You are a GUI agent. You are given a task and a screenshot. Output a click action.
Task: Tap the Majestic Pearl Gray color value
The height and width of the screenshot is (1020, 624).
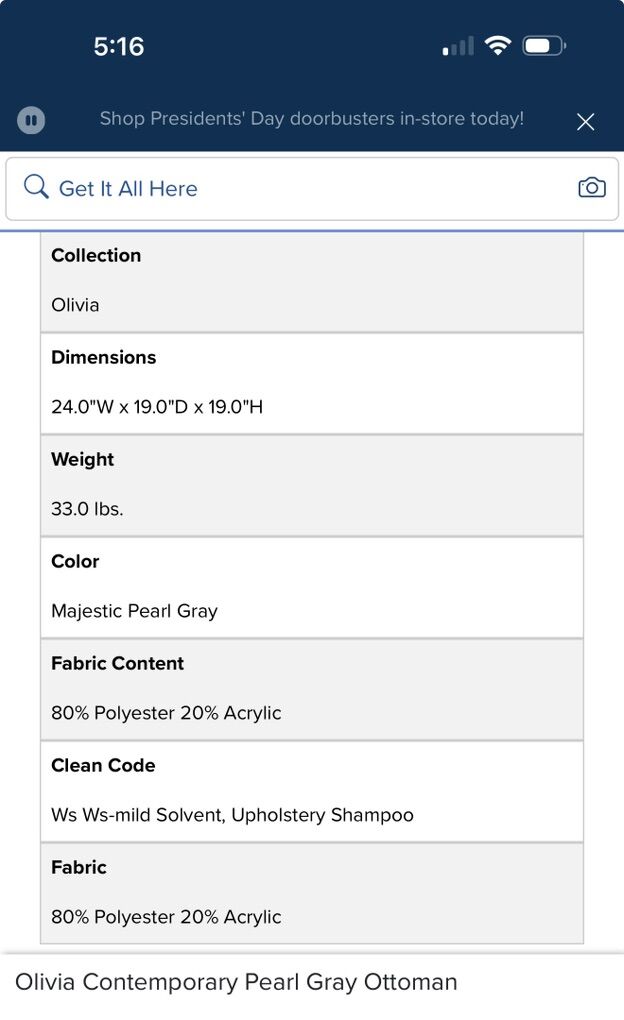click(x=135, y=611)
